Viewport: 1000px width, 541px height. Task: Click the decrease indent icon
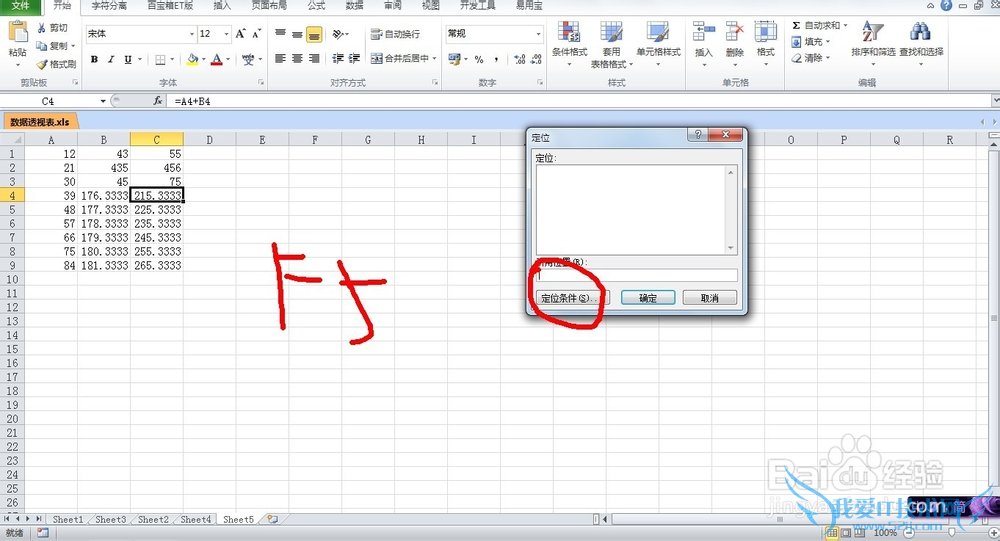[x=338, y=59]
